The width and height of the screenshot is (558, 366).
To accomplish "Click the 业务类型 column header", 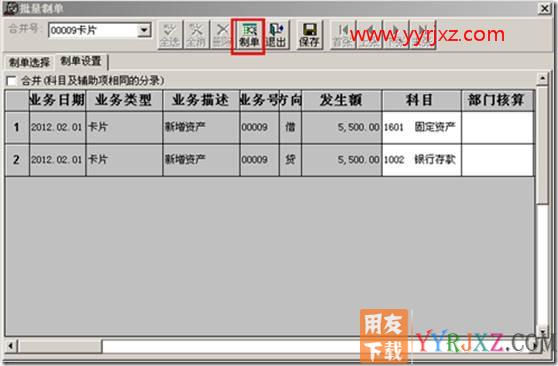I will [x=124, y=100].
